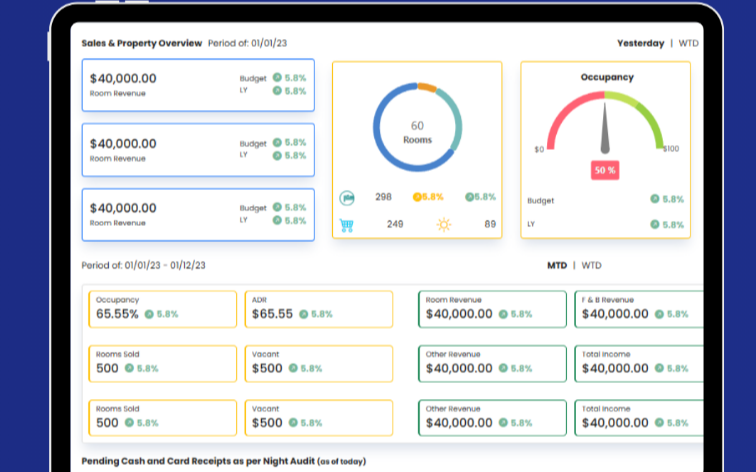Viewport: 756px width, 472px height.
Task: Open the third Room Revenue card in left column
Action: pyautogui.click(x=198, y=215)
